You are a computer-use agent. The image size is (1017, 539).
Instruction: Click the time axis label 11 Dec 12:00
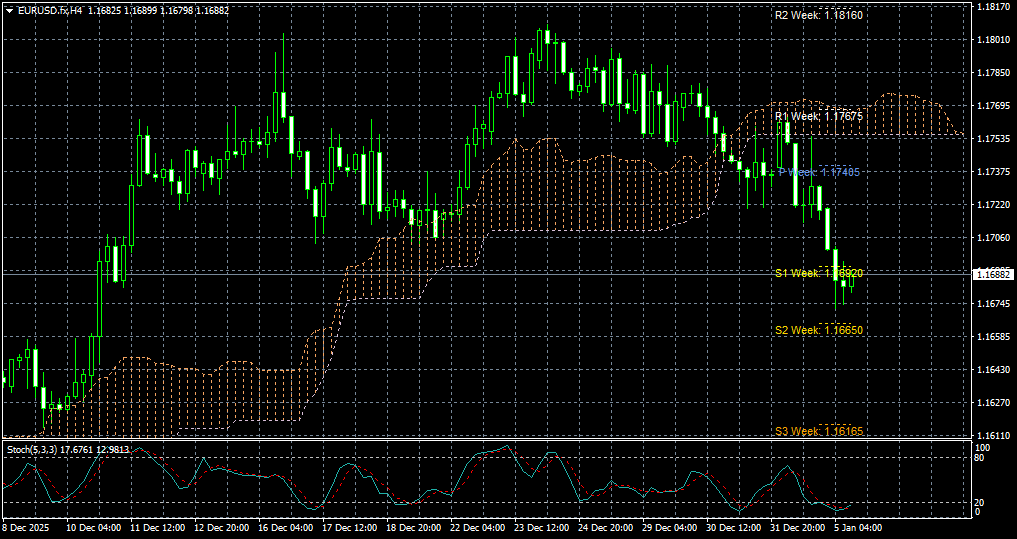(157, 529)
